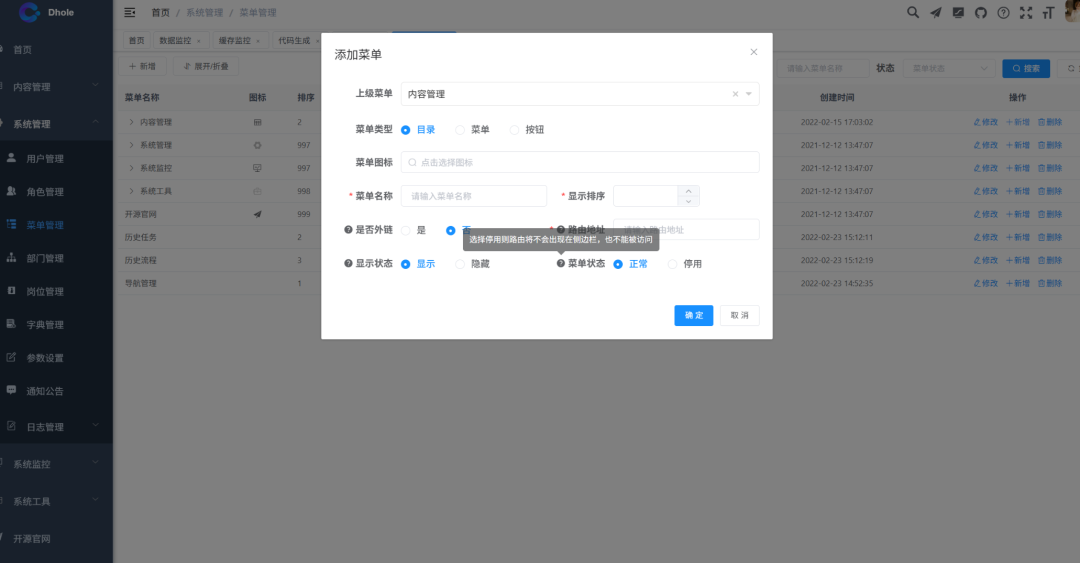Click the 菜单管理 sidebar icon
This screenshot has height=563, width=1080.
[x=11, y=224]
